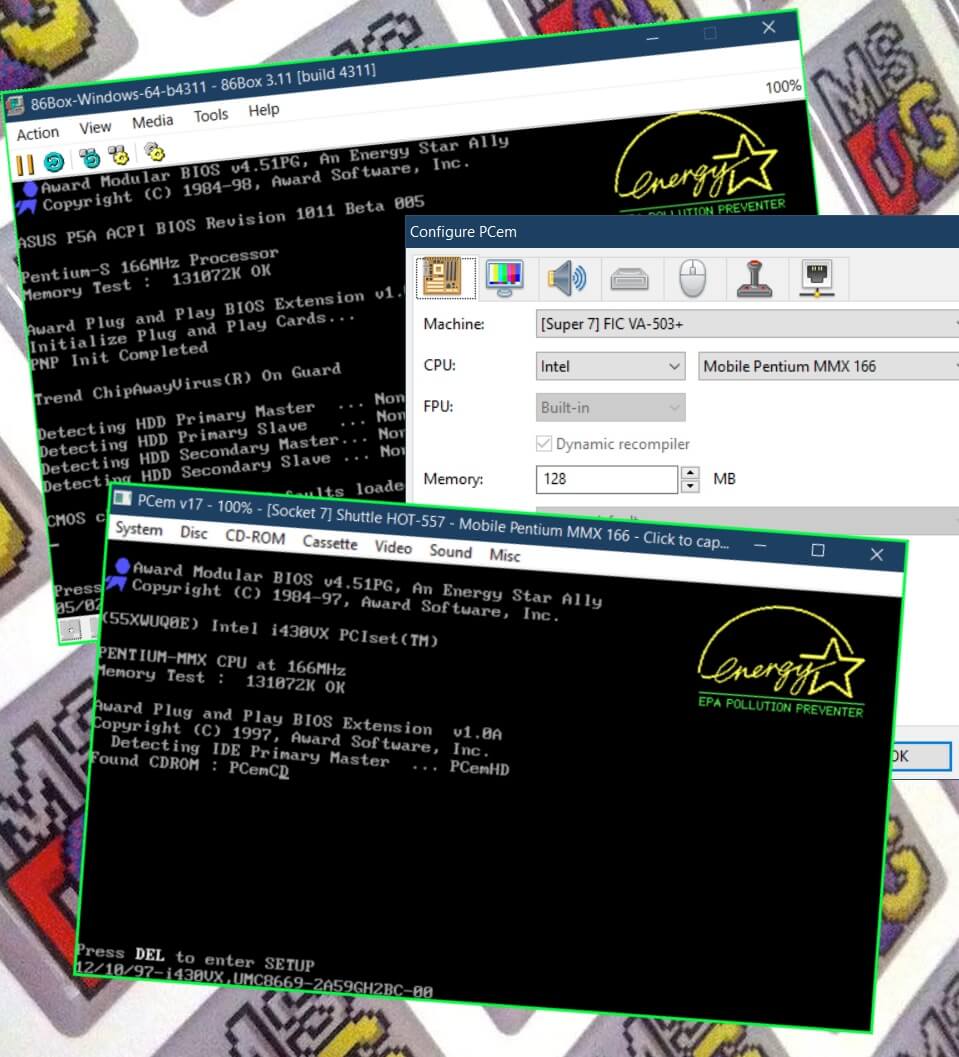Open the Tools menu in 86Box
The height and width of the screenshot is (1057, 959).
211,115
